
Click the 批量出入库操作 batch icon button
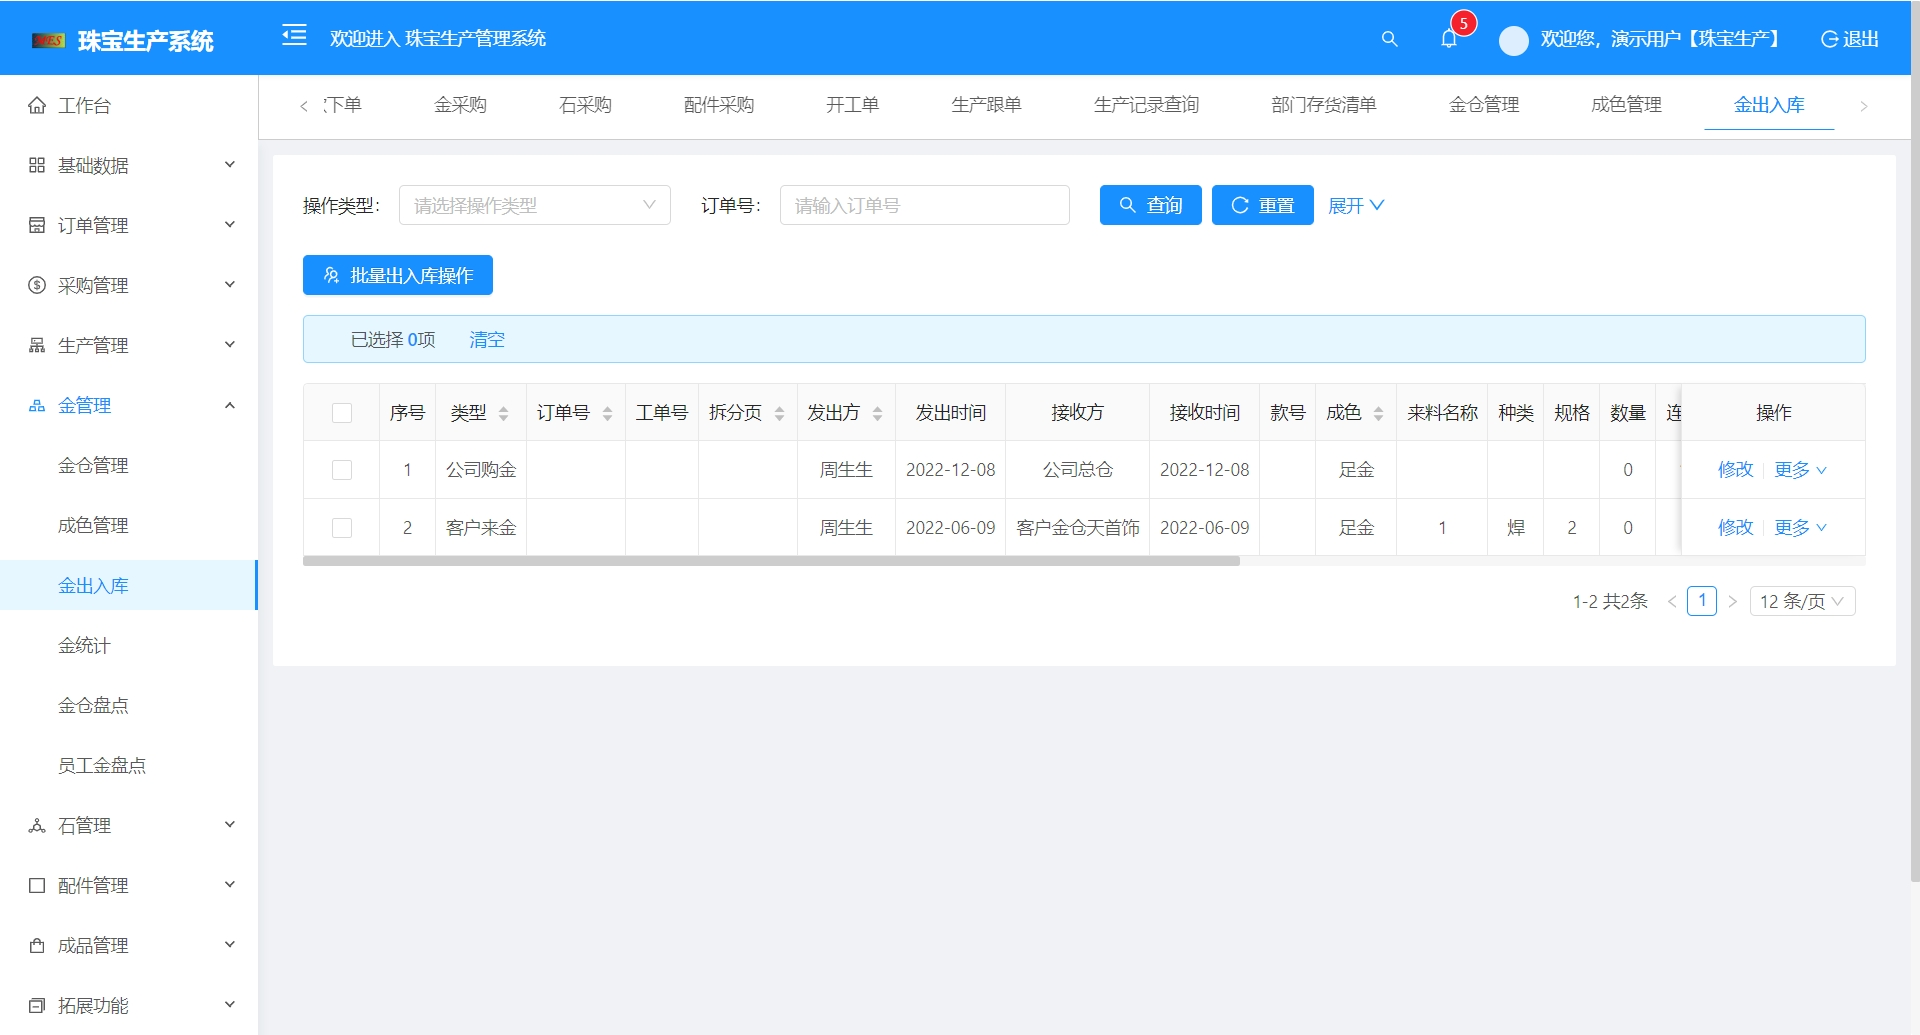[331, 275]
